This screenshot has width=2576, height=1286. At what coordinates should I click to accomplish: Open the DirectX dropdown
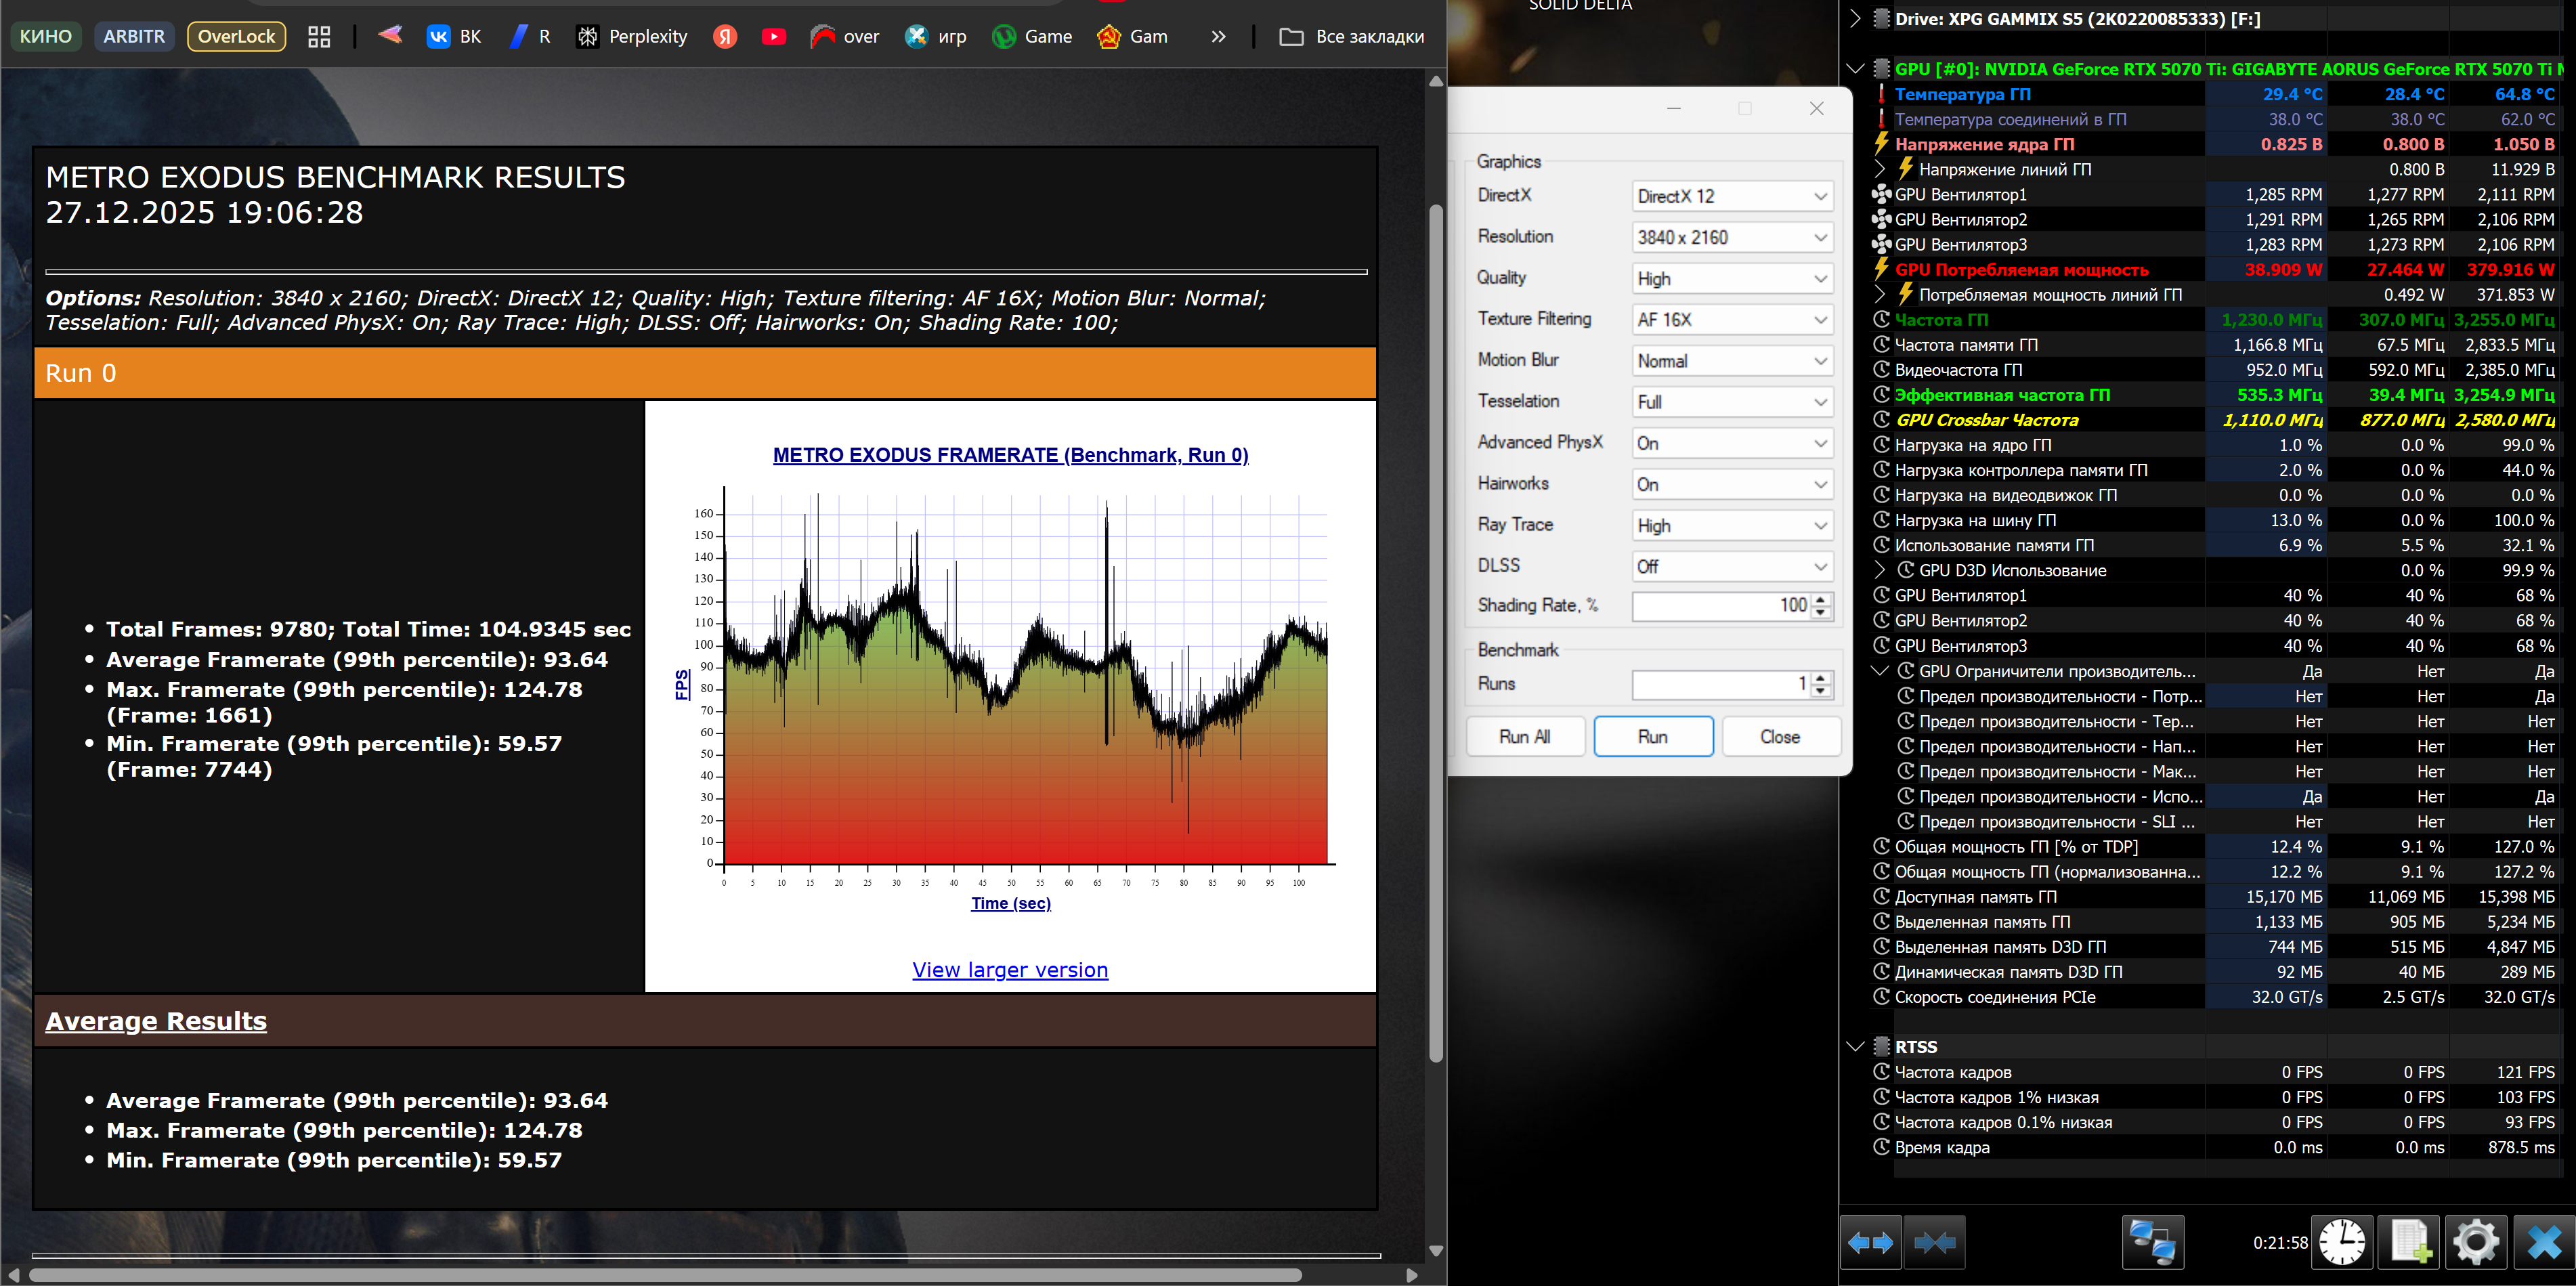point(1732,196)
